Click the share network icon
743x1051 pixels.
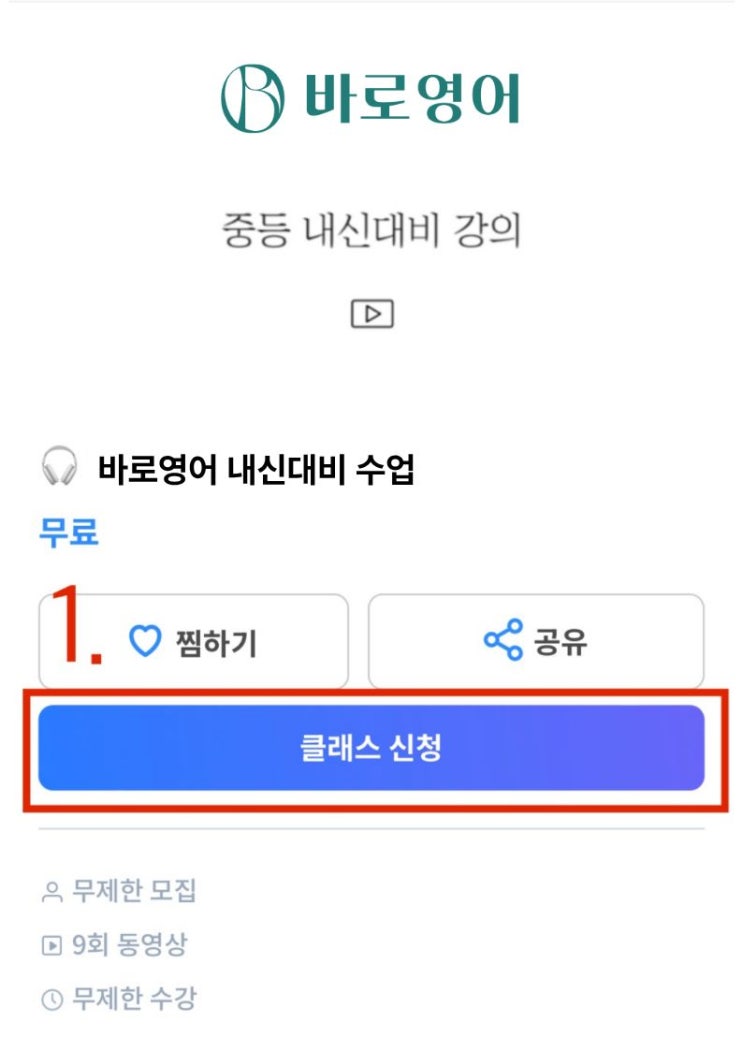click(x=503, y=640)
